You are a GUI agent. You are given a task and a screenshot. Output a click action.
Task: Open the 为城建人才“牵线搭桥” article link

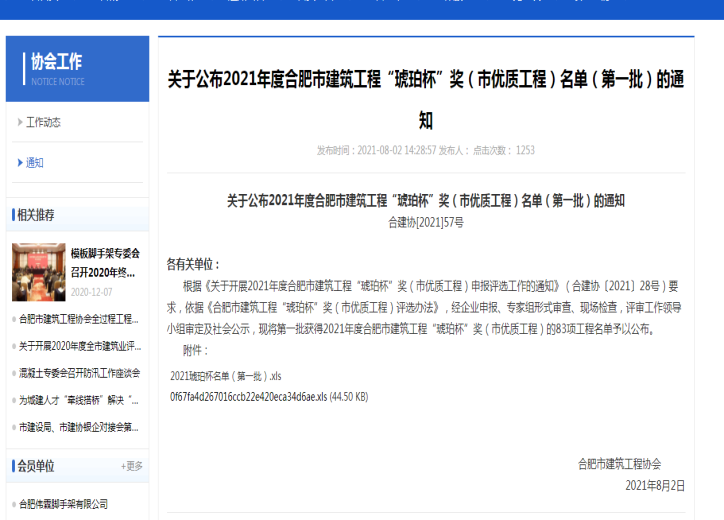pos(79,400)
